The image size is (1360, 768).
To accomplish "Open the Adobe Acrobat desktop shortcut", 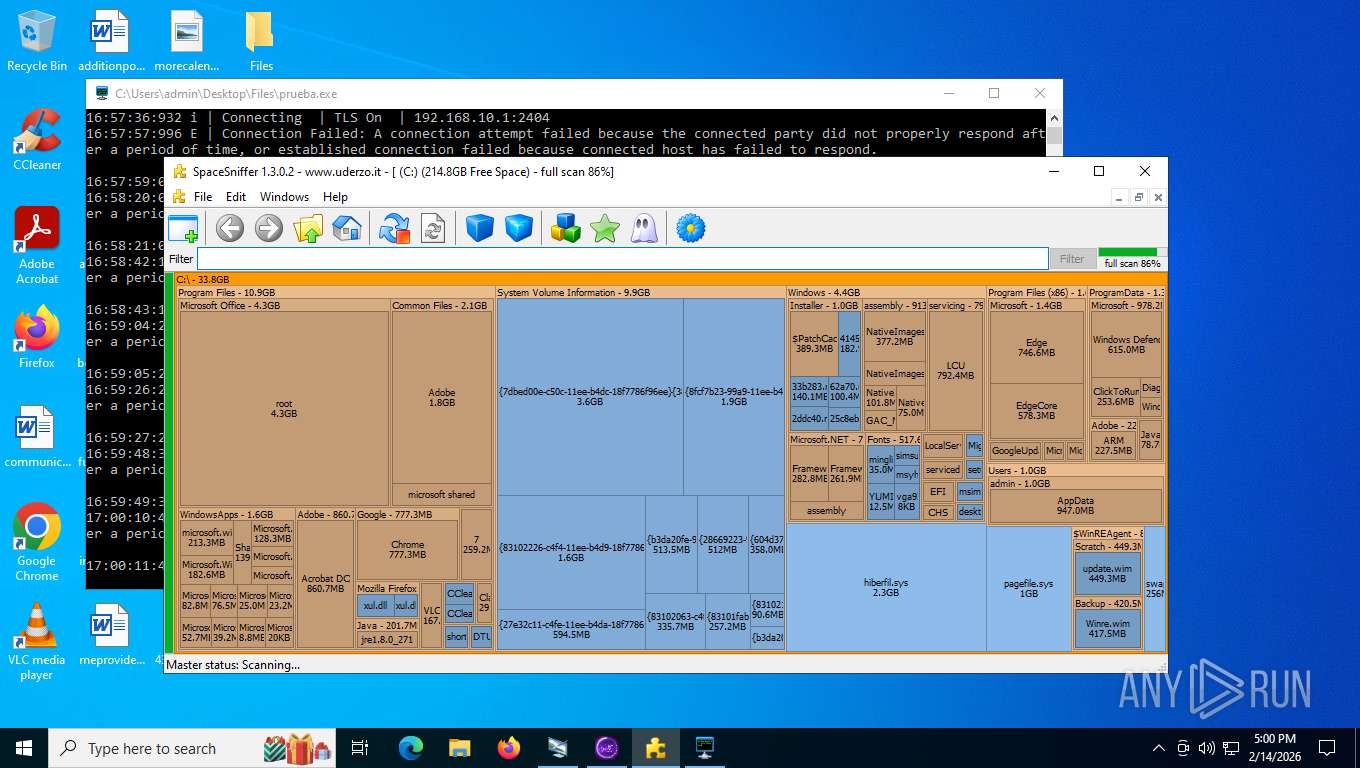I will (37, 246).
